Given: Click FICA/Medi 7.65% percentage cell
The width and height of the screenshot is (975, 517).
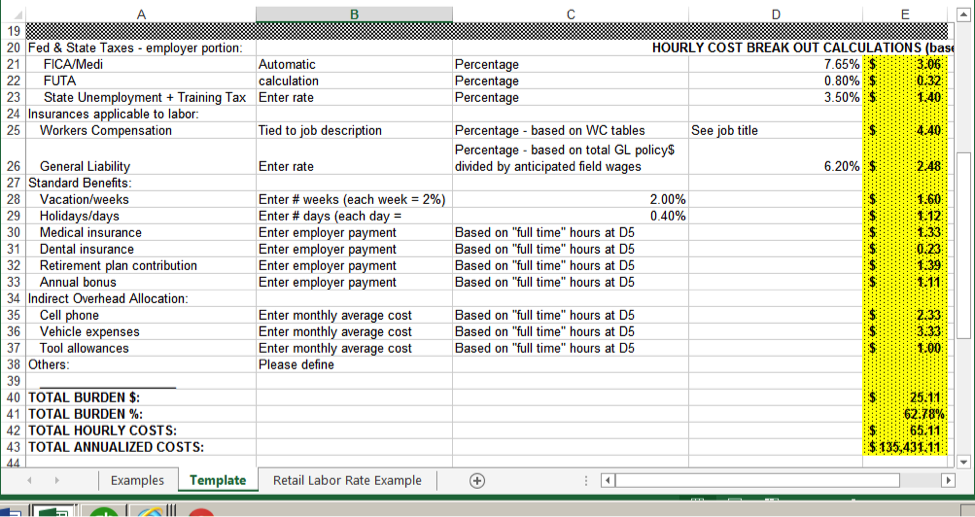Looking at the screenshot, I should point(774,64).
